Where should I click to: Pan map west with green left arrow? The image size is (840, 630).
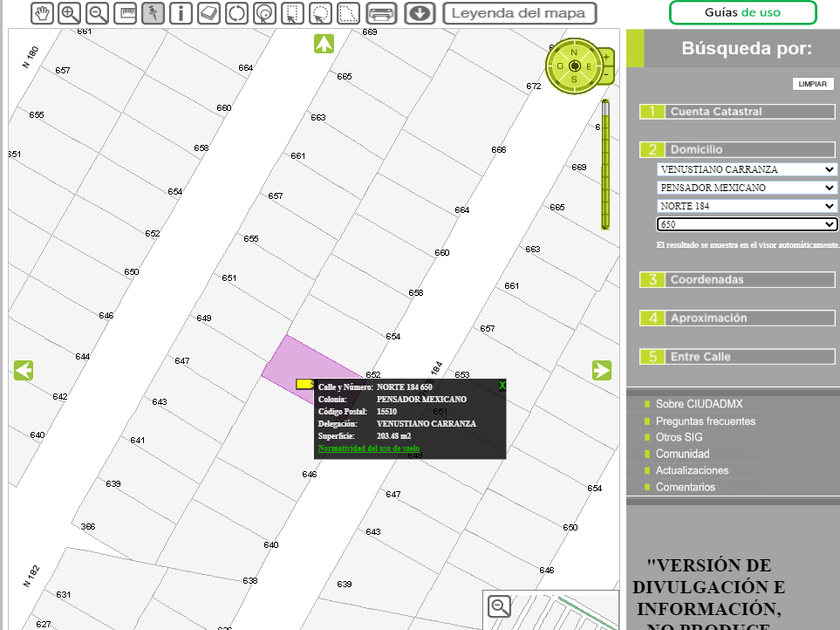coord(24,370)
